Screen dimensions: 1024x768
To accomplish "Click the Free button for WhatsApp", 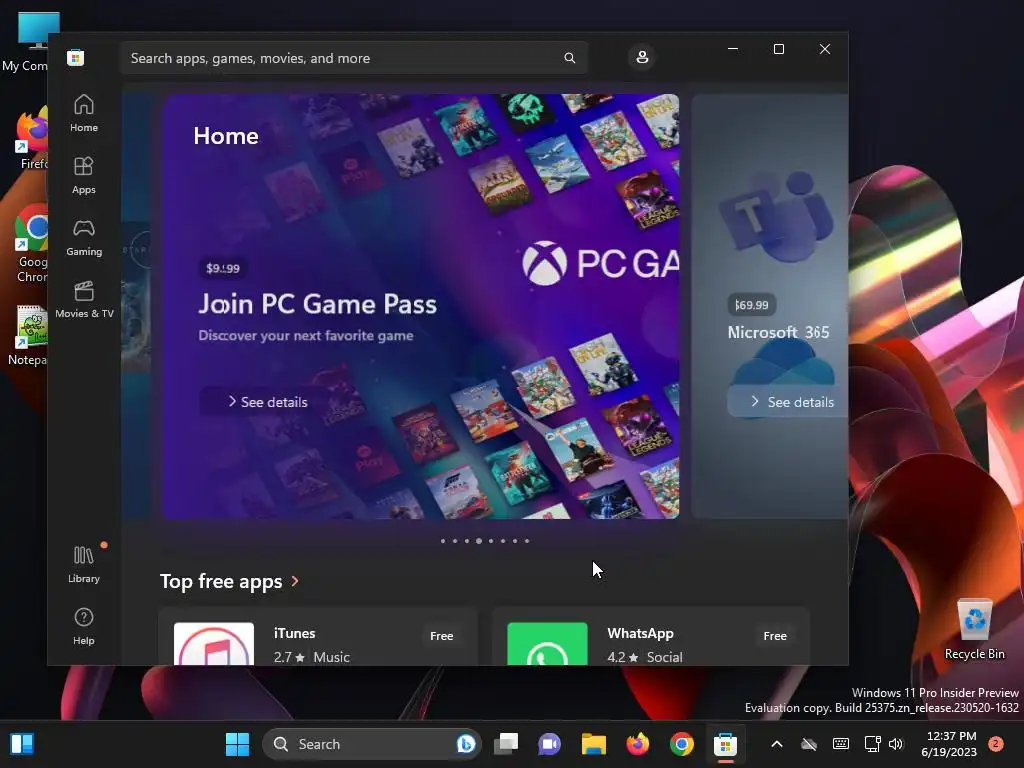I will (x=775, y=635).
